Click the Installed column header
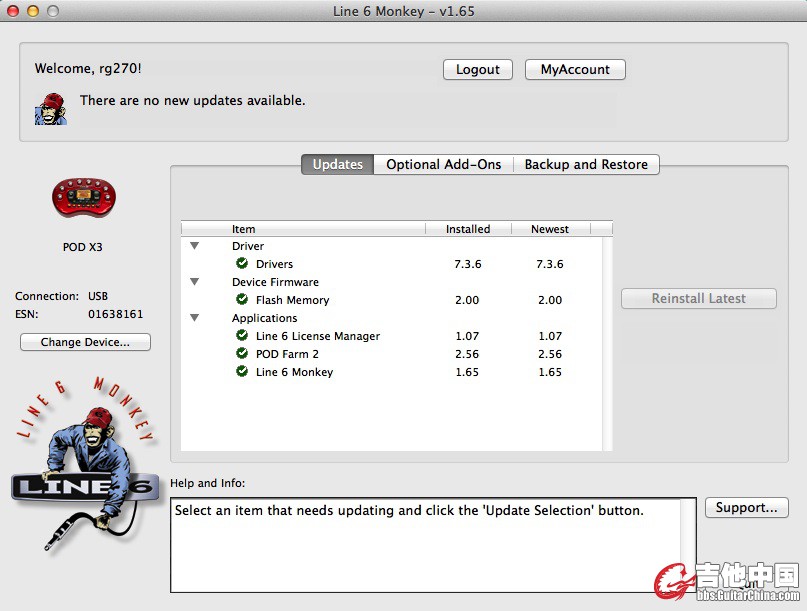Screen dimensions: 807x611 (468, 229)
